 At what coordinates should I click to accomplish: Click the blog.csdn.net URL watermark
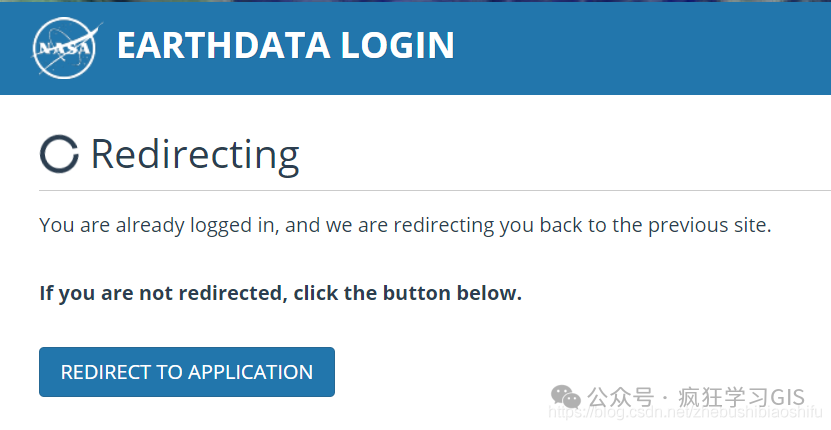pos(685,412)
